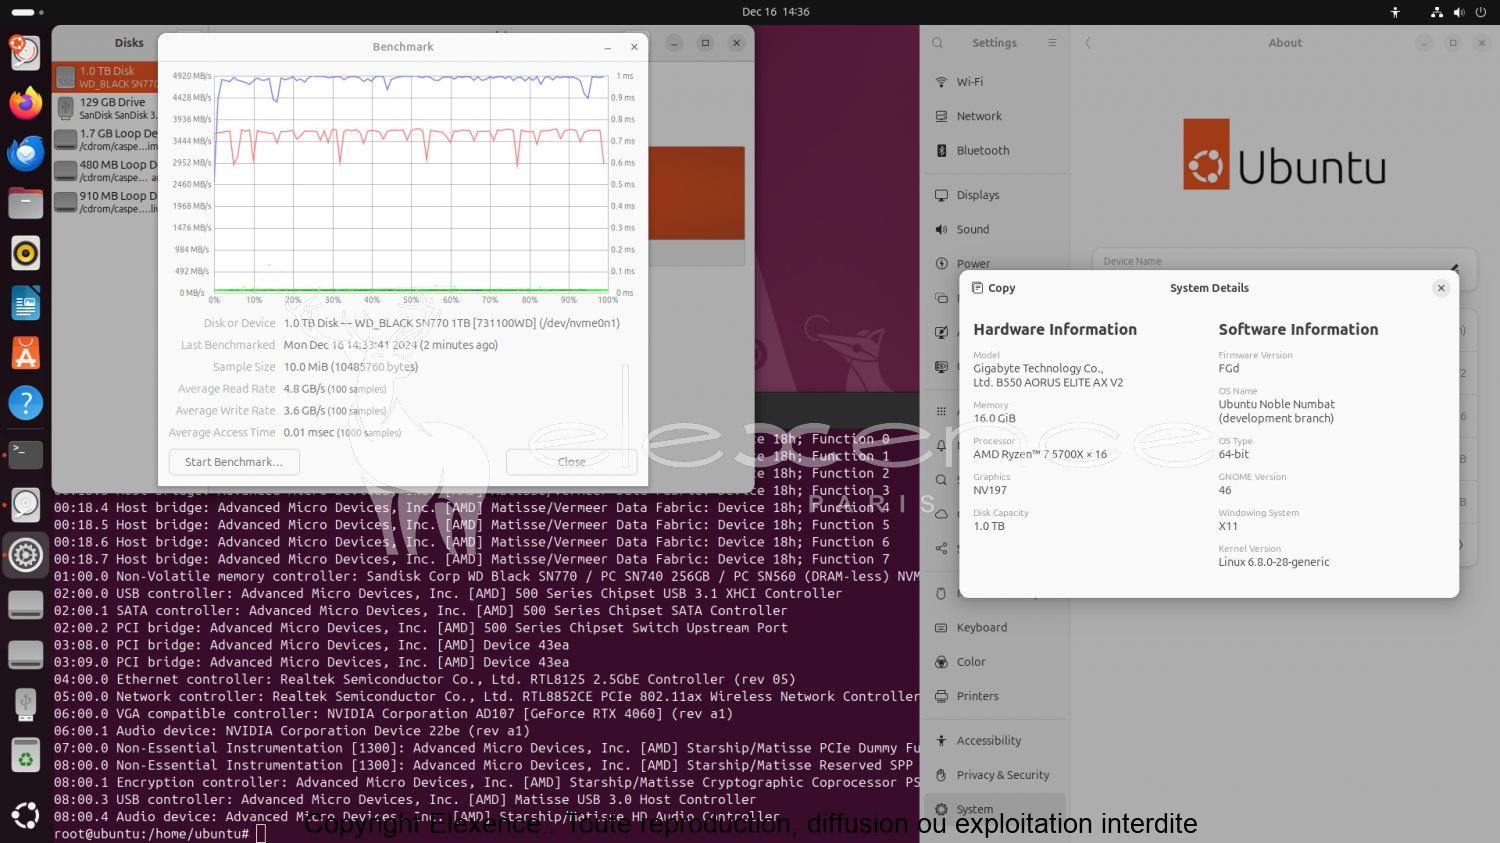Open Printers settings panel
1500x843 pixels.
994,696
